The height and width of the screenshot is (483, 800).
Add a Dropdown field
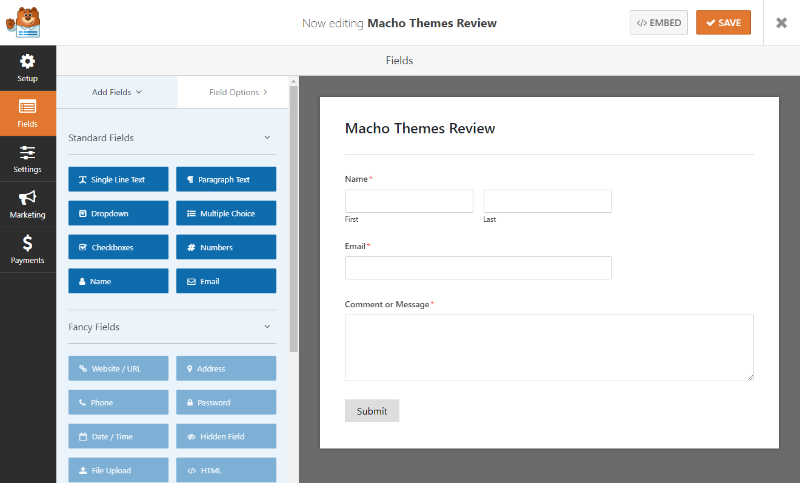[x=118, y=213]
